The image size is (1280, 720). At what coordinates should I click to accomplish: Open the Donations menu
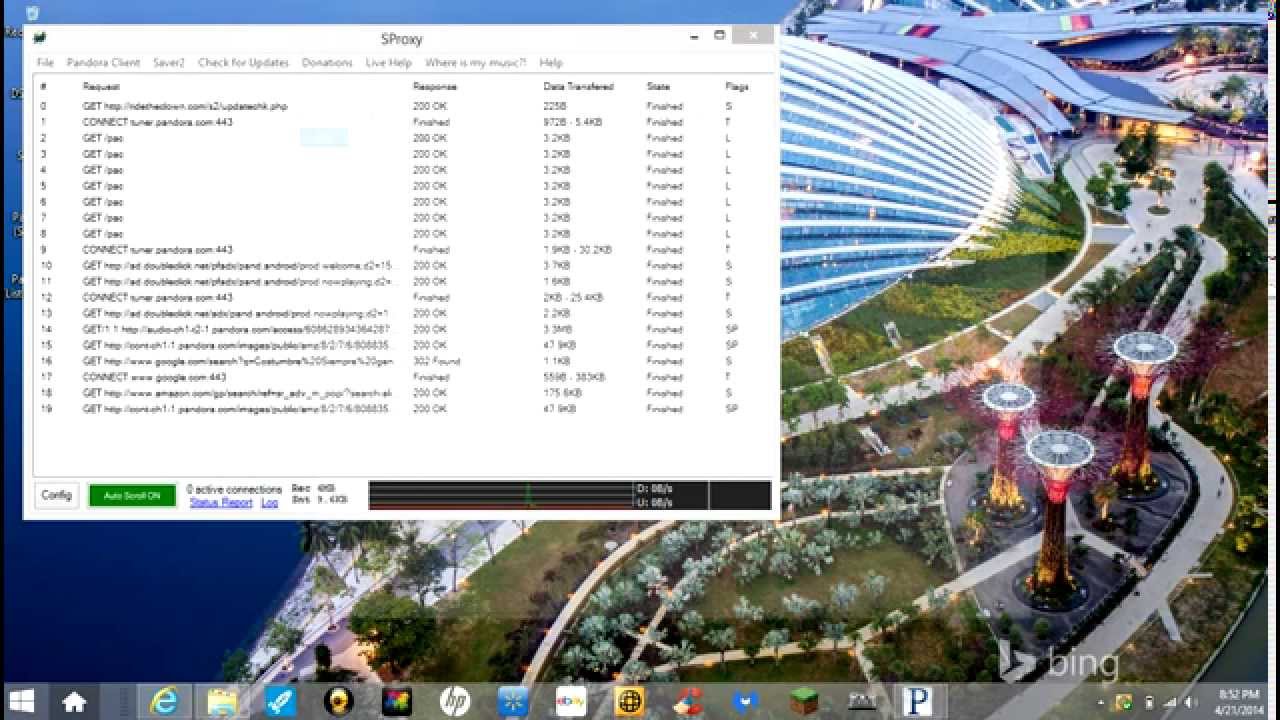click(327, 62)
